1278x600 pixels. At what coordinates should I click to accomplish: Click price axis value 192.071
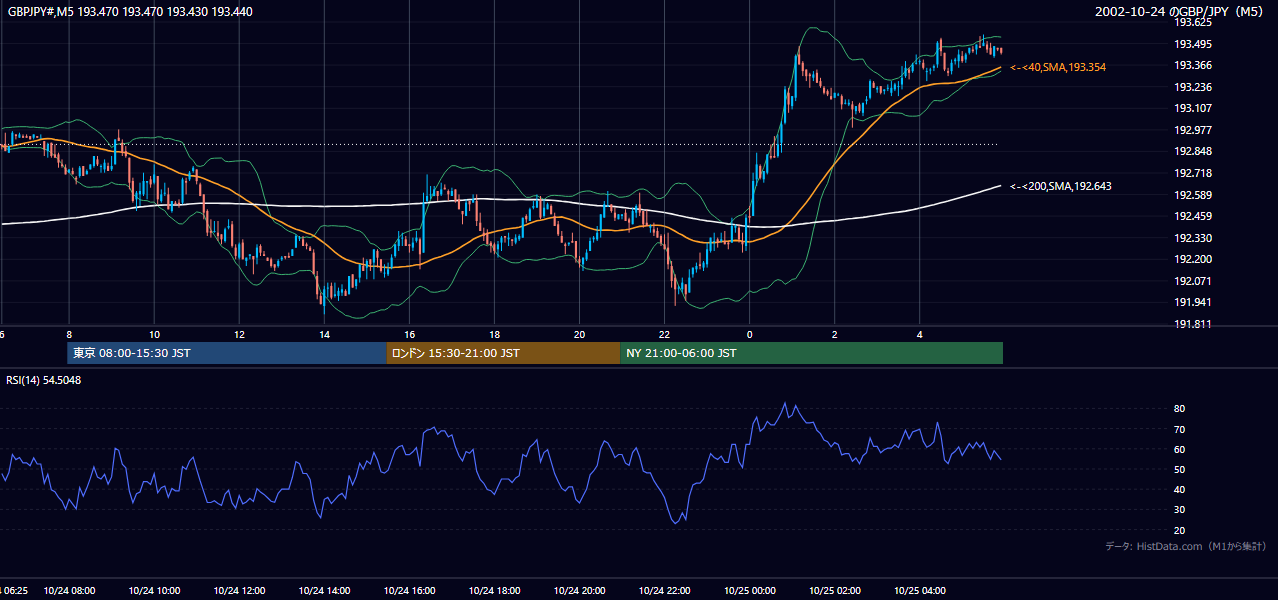(x=1192, y=281)
